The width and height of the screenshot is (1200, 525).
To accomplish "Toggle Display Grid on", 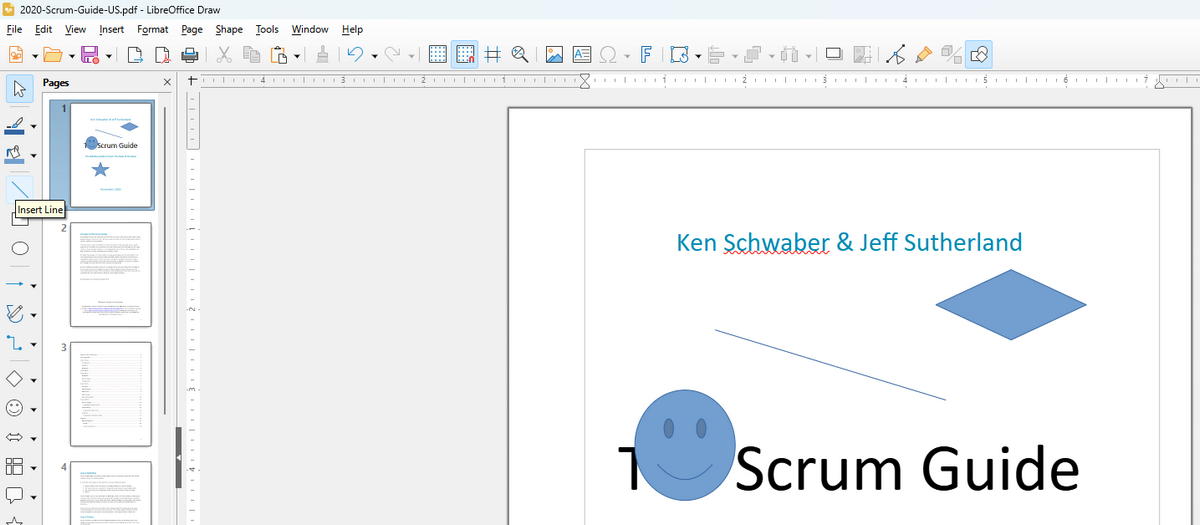I will tap(437, 55).
